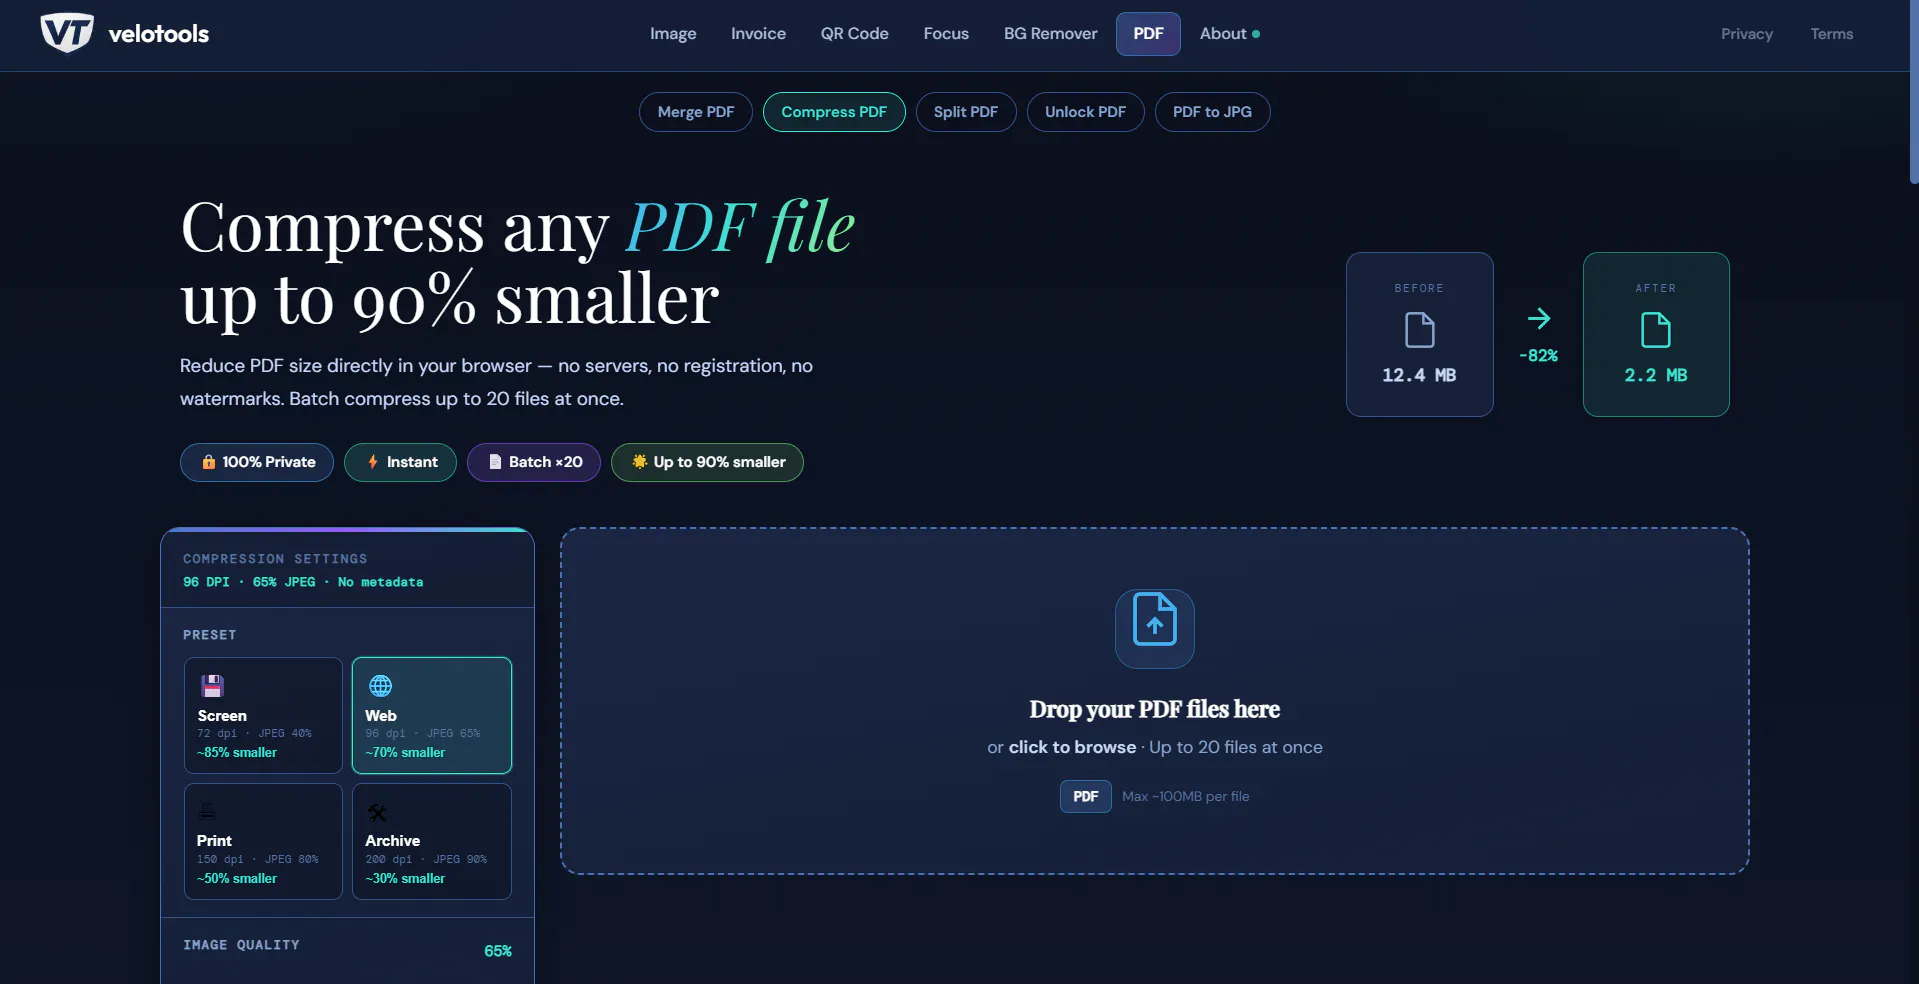Click the lock icon on 100% Private badge
Viewport: 1919px width, 984px height.
pyautogui.click(x=208, y=462)
